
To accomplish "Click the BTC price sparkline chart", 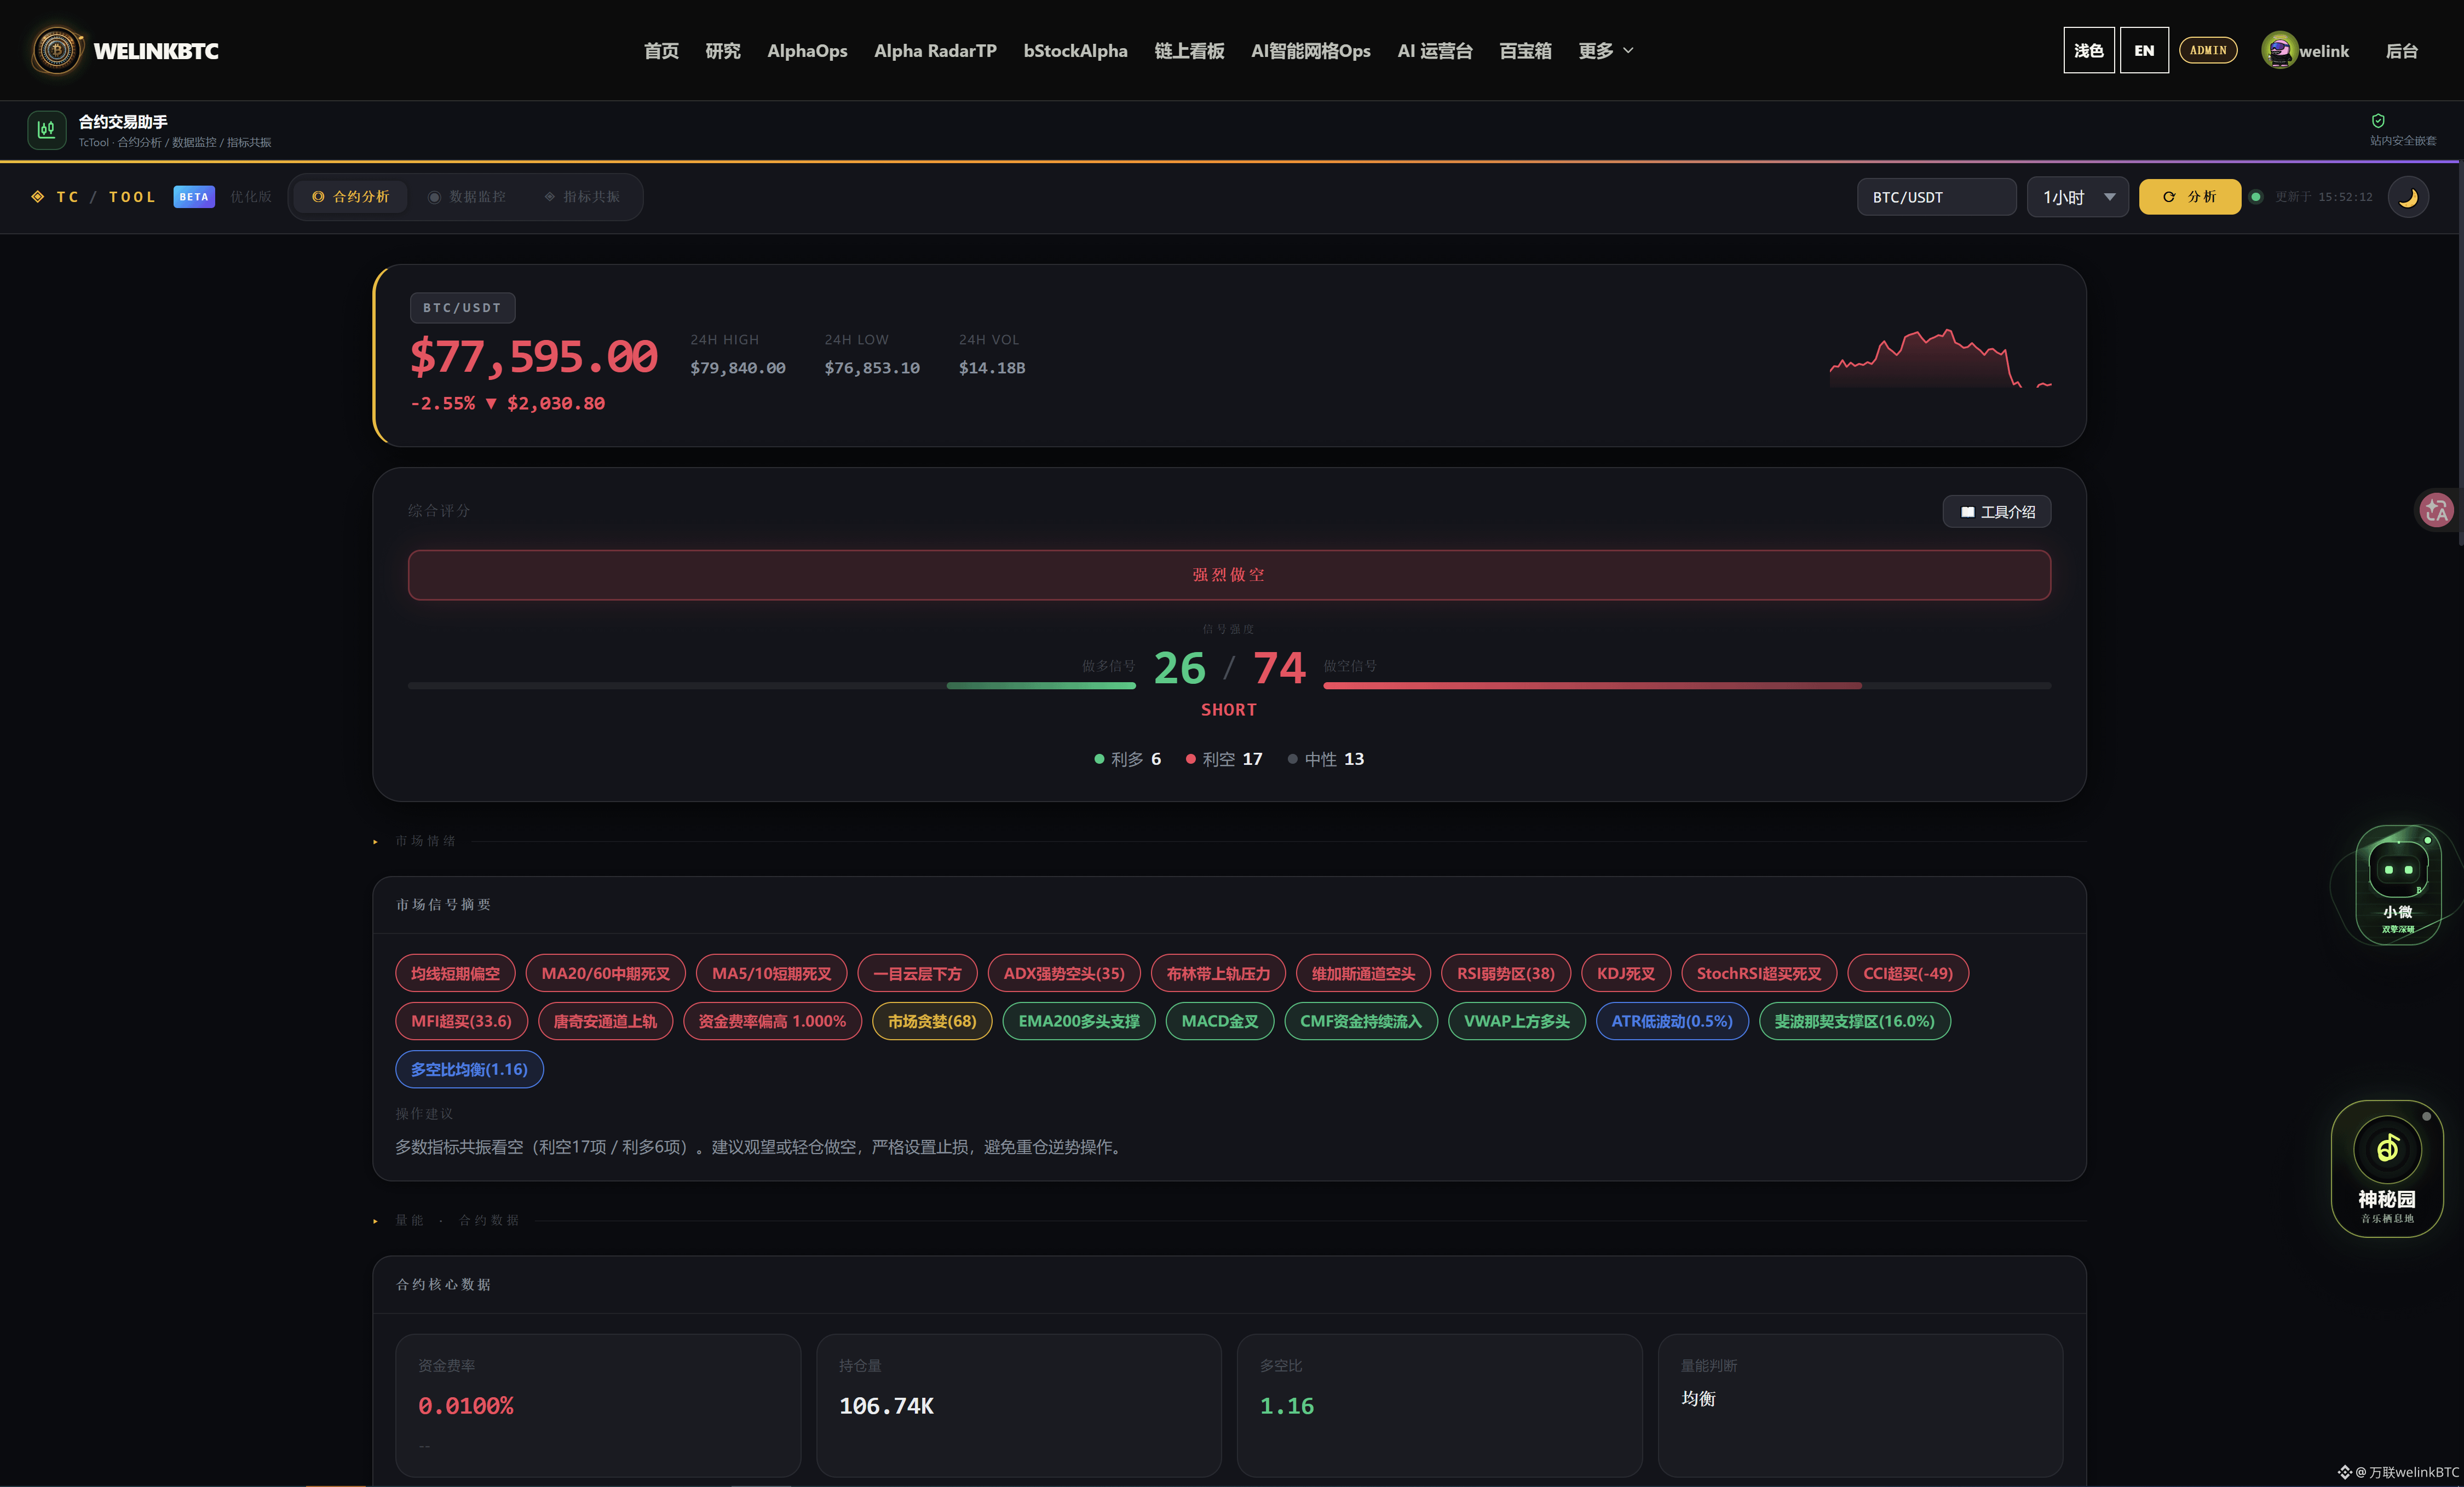I will click(1940, 357).
